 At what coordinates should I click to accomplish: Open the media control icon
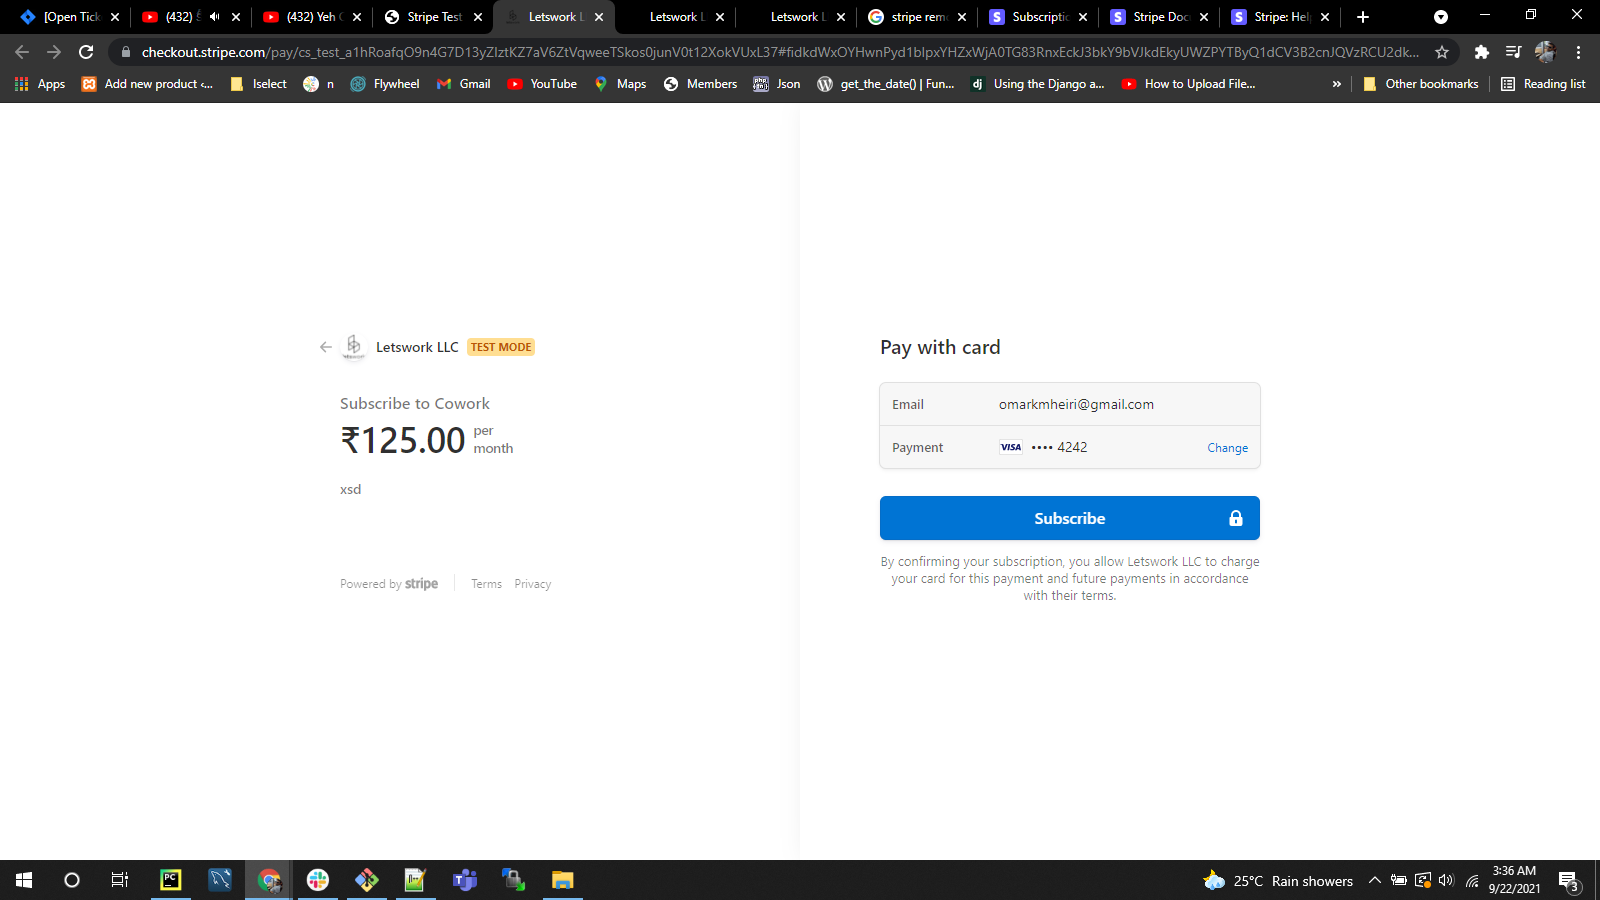1514,52
